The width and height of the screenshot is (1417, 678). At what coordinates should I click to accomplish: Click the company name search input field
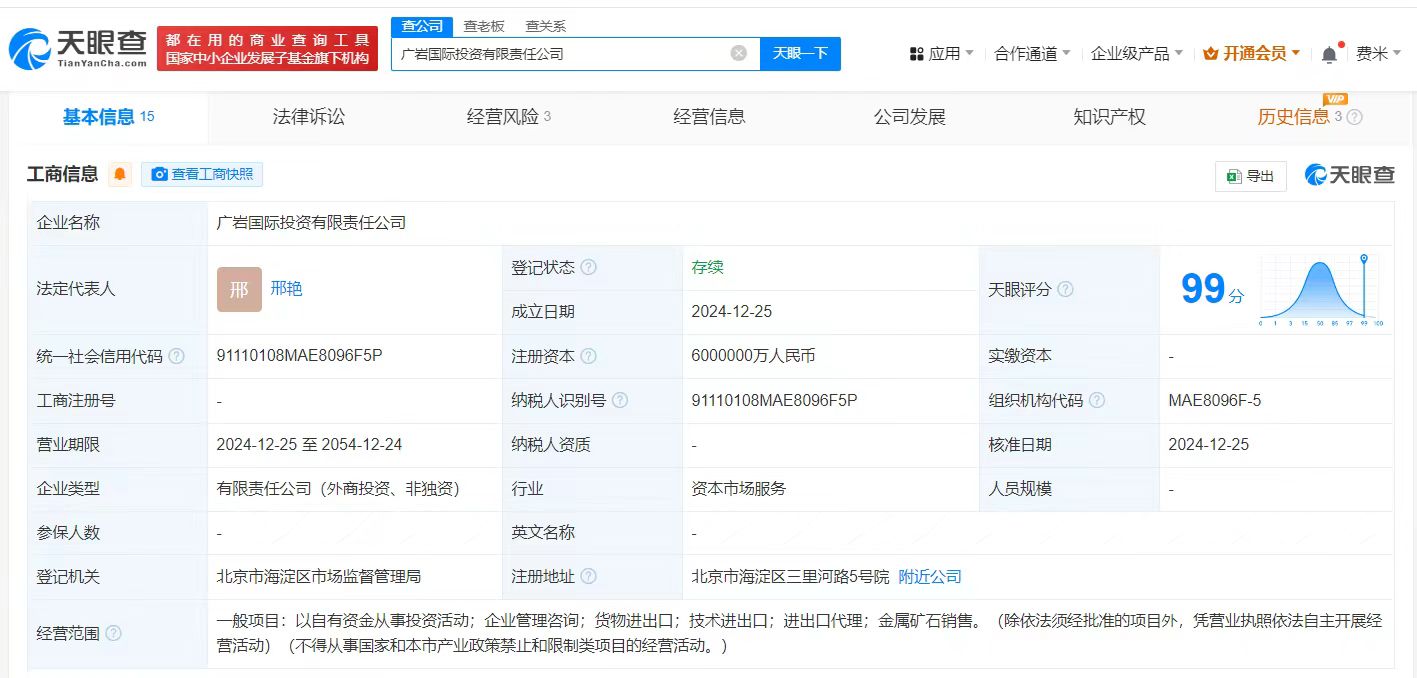pyautogui.click(x=560, y=54)
